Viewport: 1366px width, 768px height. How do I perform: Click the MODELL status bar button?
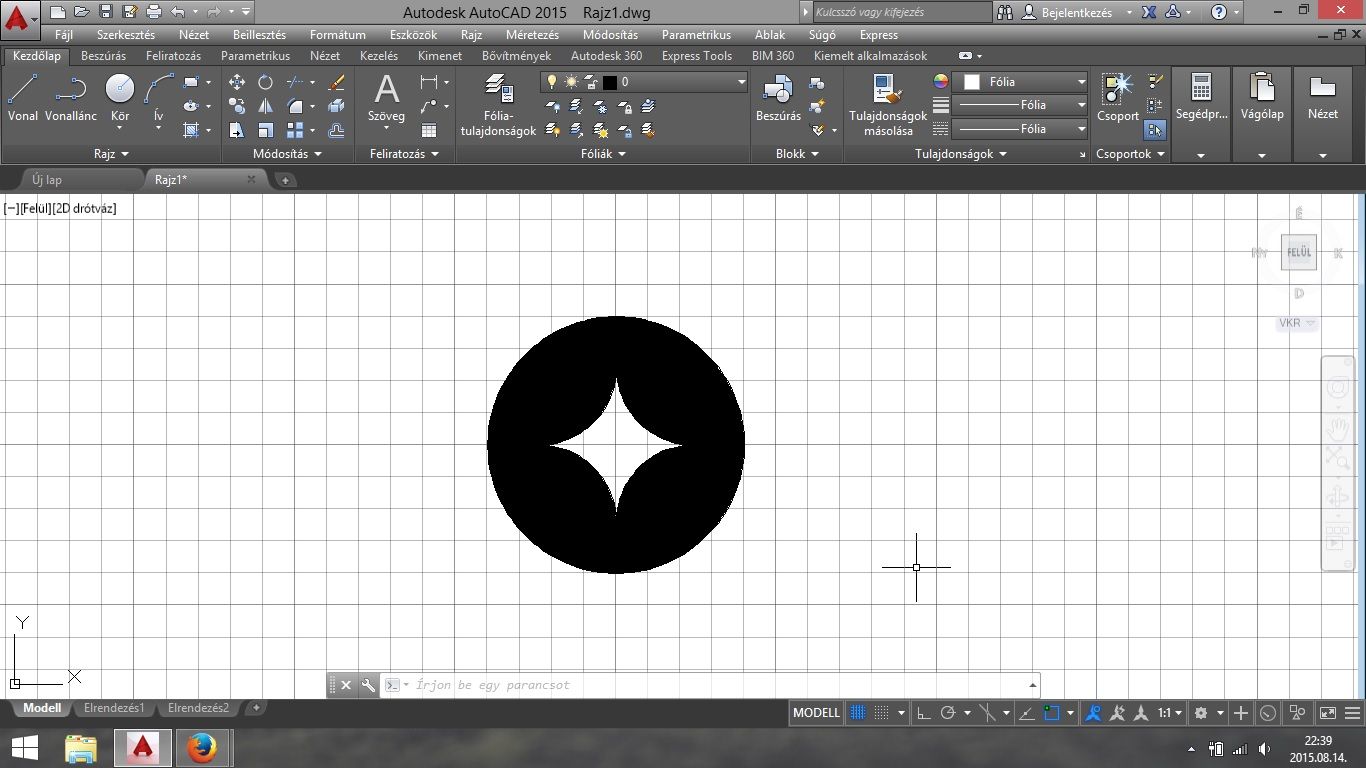pyautogui.click(x=816, y=713)
